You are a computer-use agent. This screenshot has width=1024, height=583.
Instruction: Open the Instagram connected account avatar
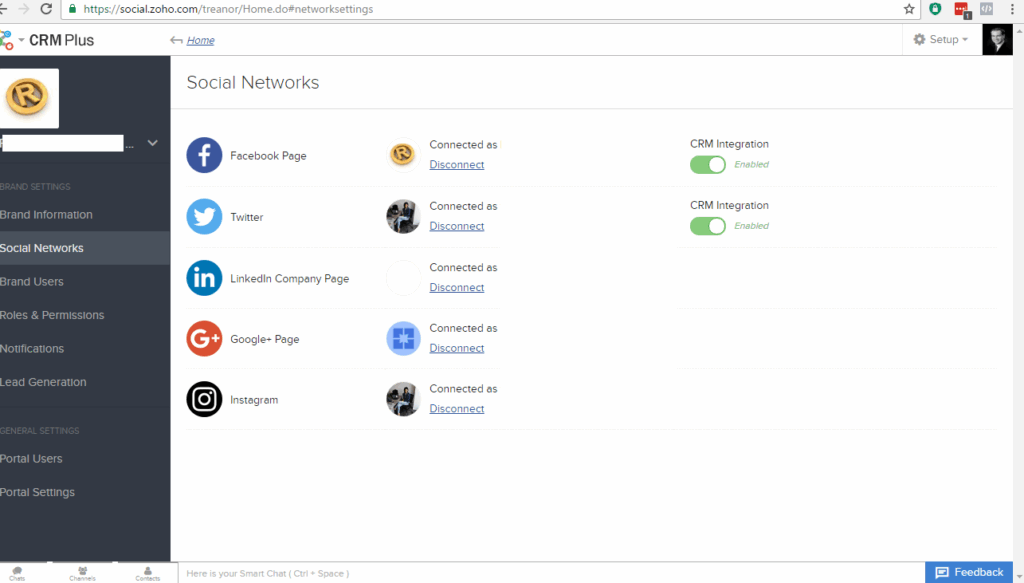403,399
